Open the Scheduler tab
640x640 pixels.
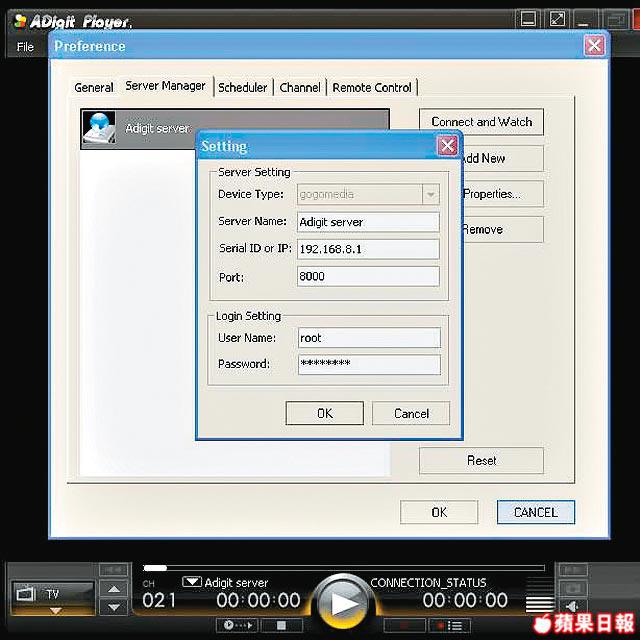coord(242,87)
